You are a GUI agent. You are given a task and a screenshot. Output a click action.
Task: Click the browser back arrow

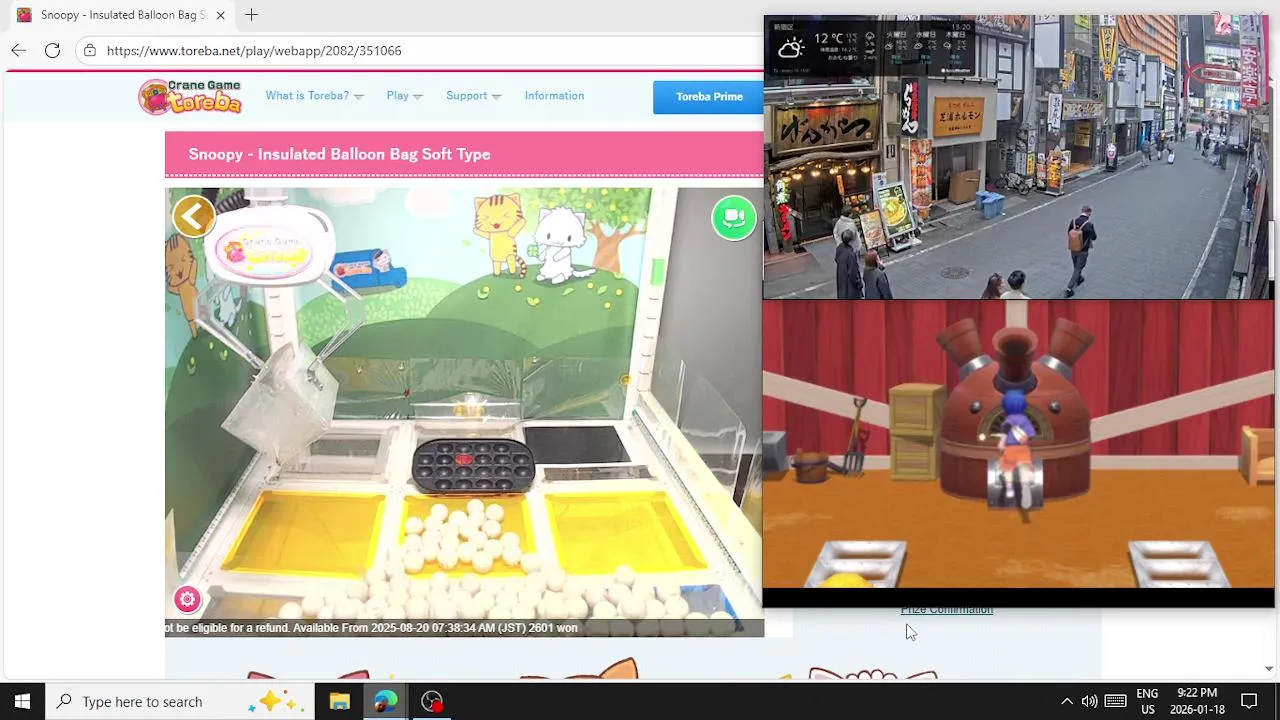[19, 50]
